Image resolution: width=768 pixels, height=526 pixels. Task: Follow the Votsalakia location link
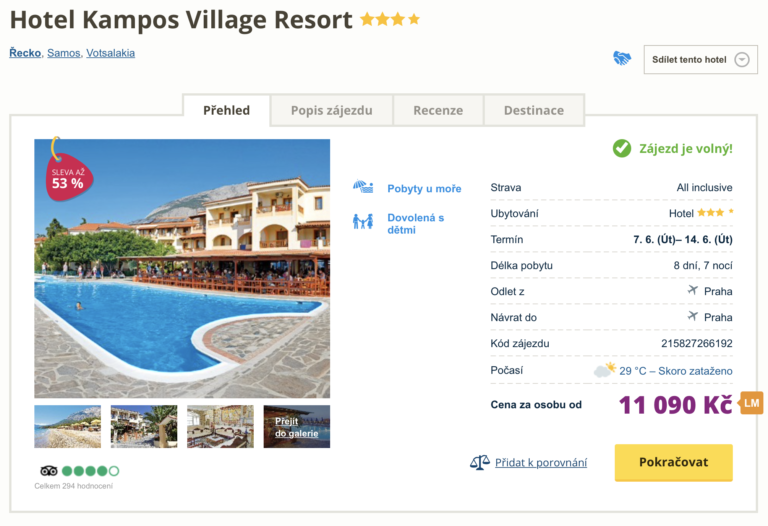[110, 53]
